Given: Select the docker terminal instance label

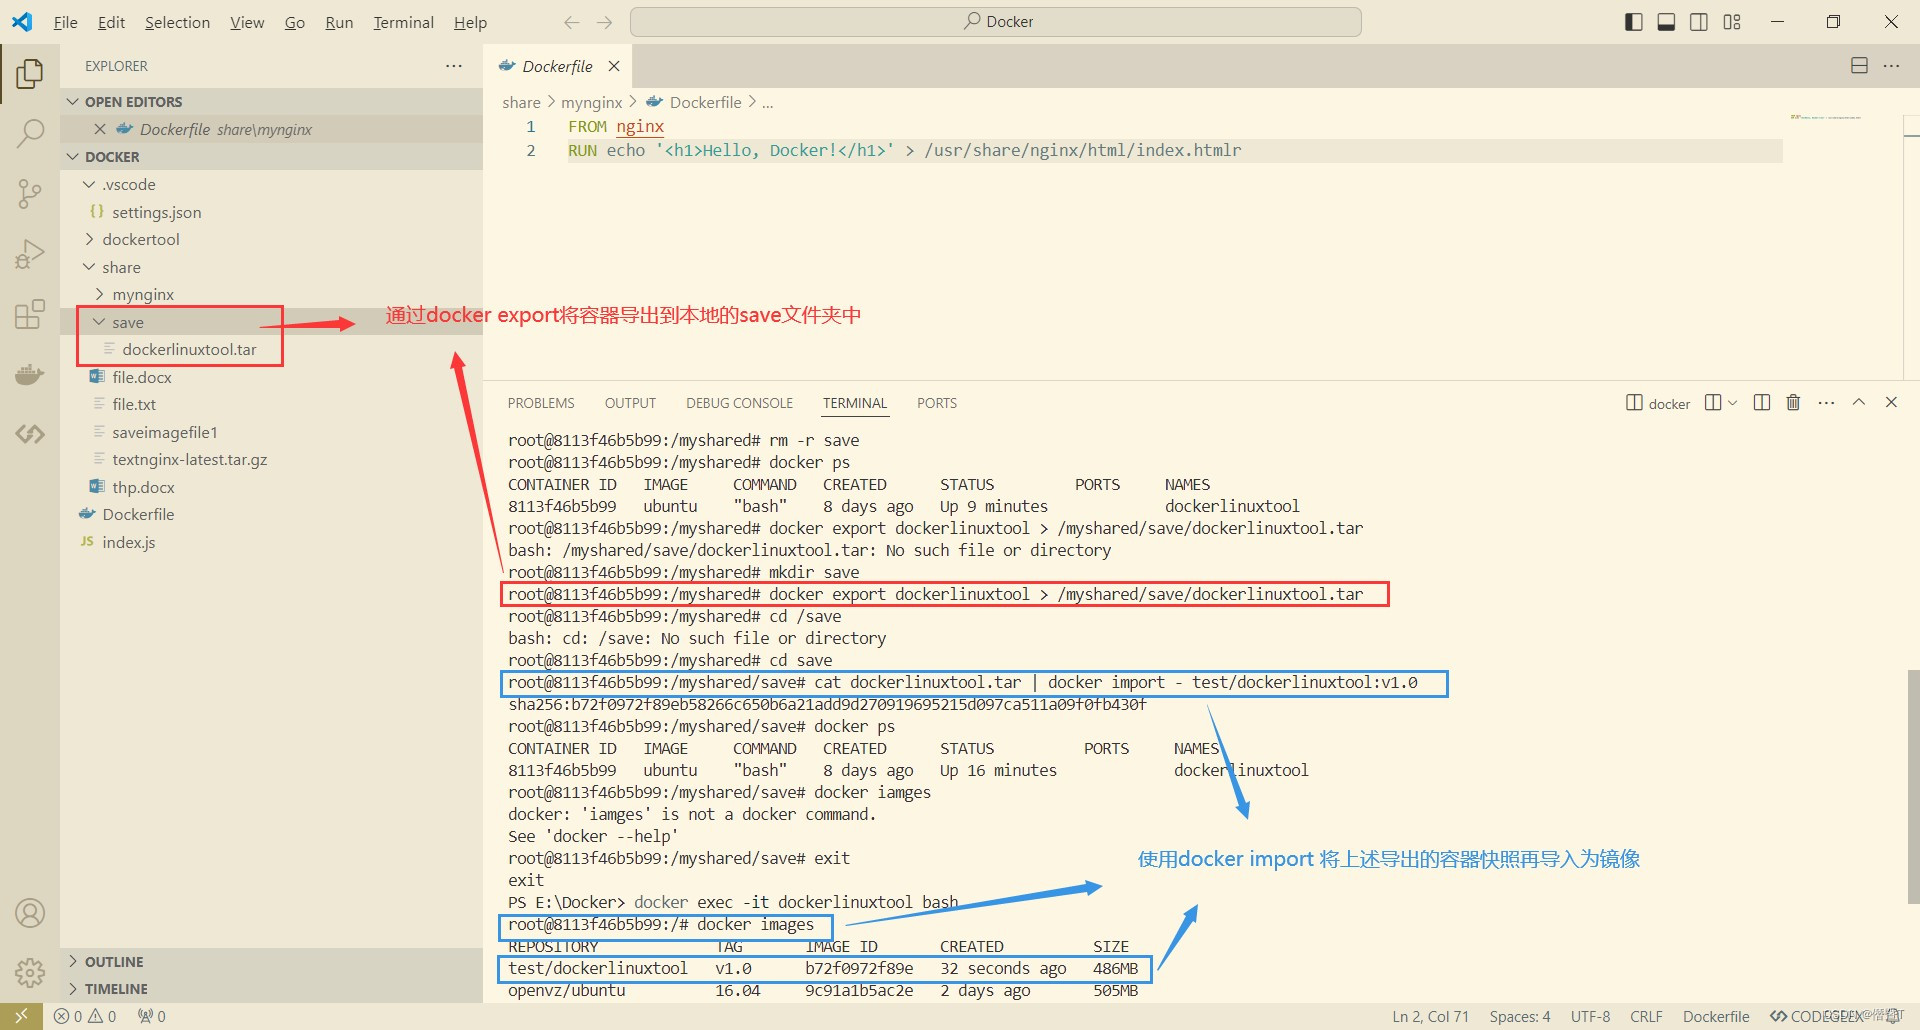Looking at the screenshot, I should pos(1658,403).
